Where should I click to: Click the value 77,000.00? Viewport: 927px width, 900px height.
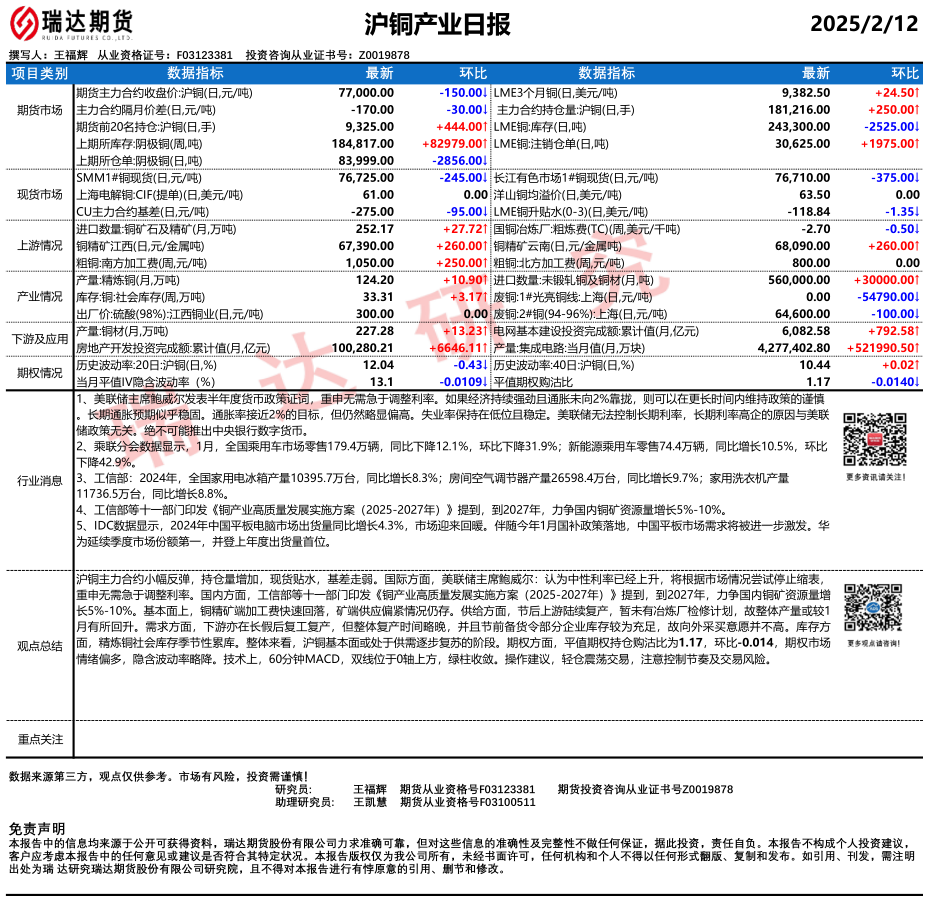click(366, 93)
